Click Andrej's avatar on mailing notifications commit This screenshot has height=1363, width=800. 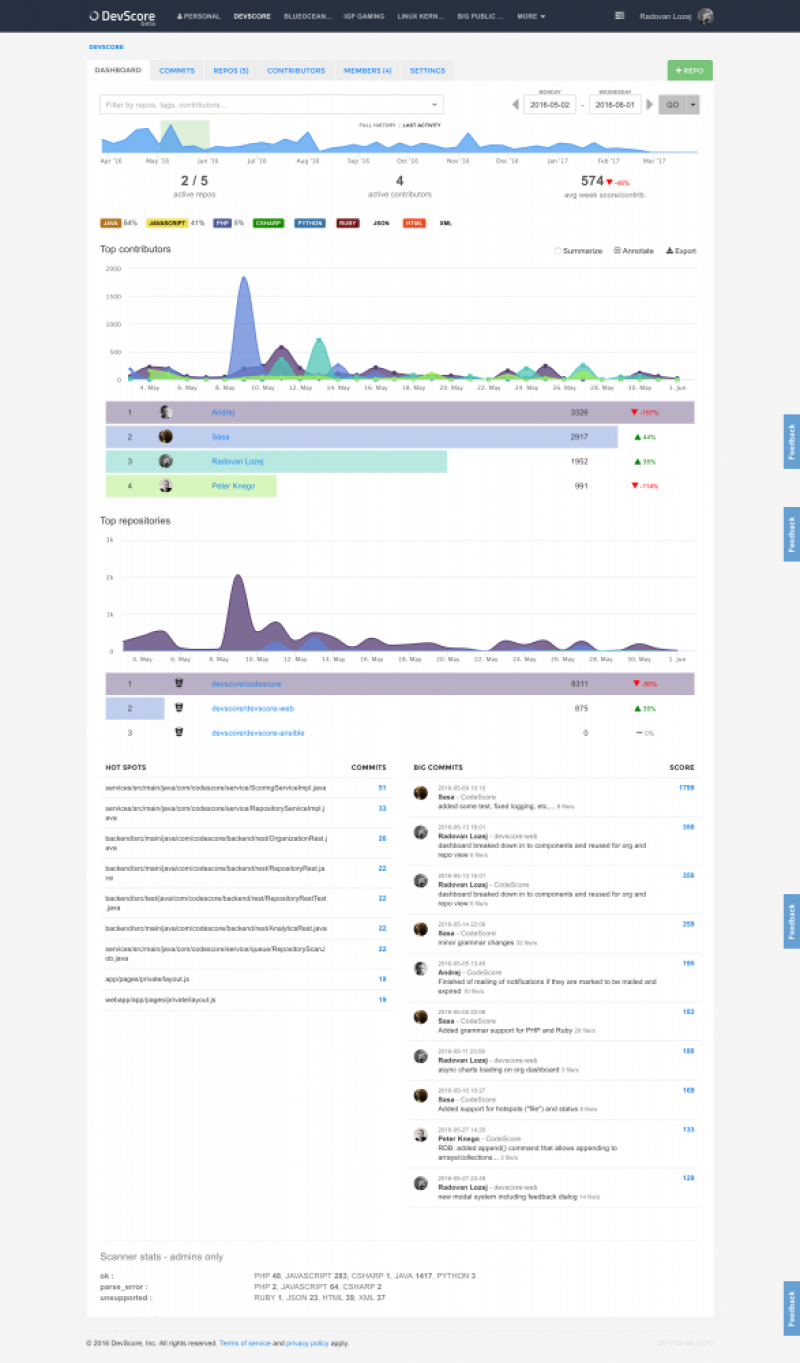click(421, 969)
